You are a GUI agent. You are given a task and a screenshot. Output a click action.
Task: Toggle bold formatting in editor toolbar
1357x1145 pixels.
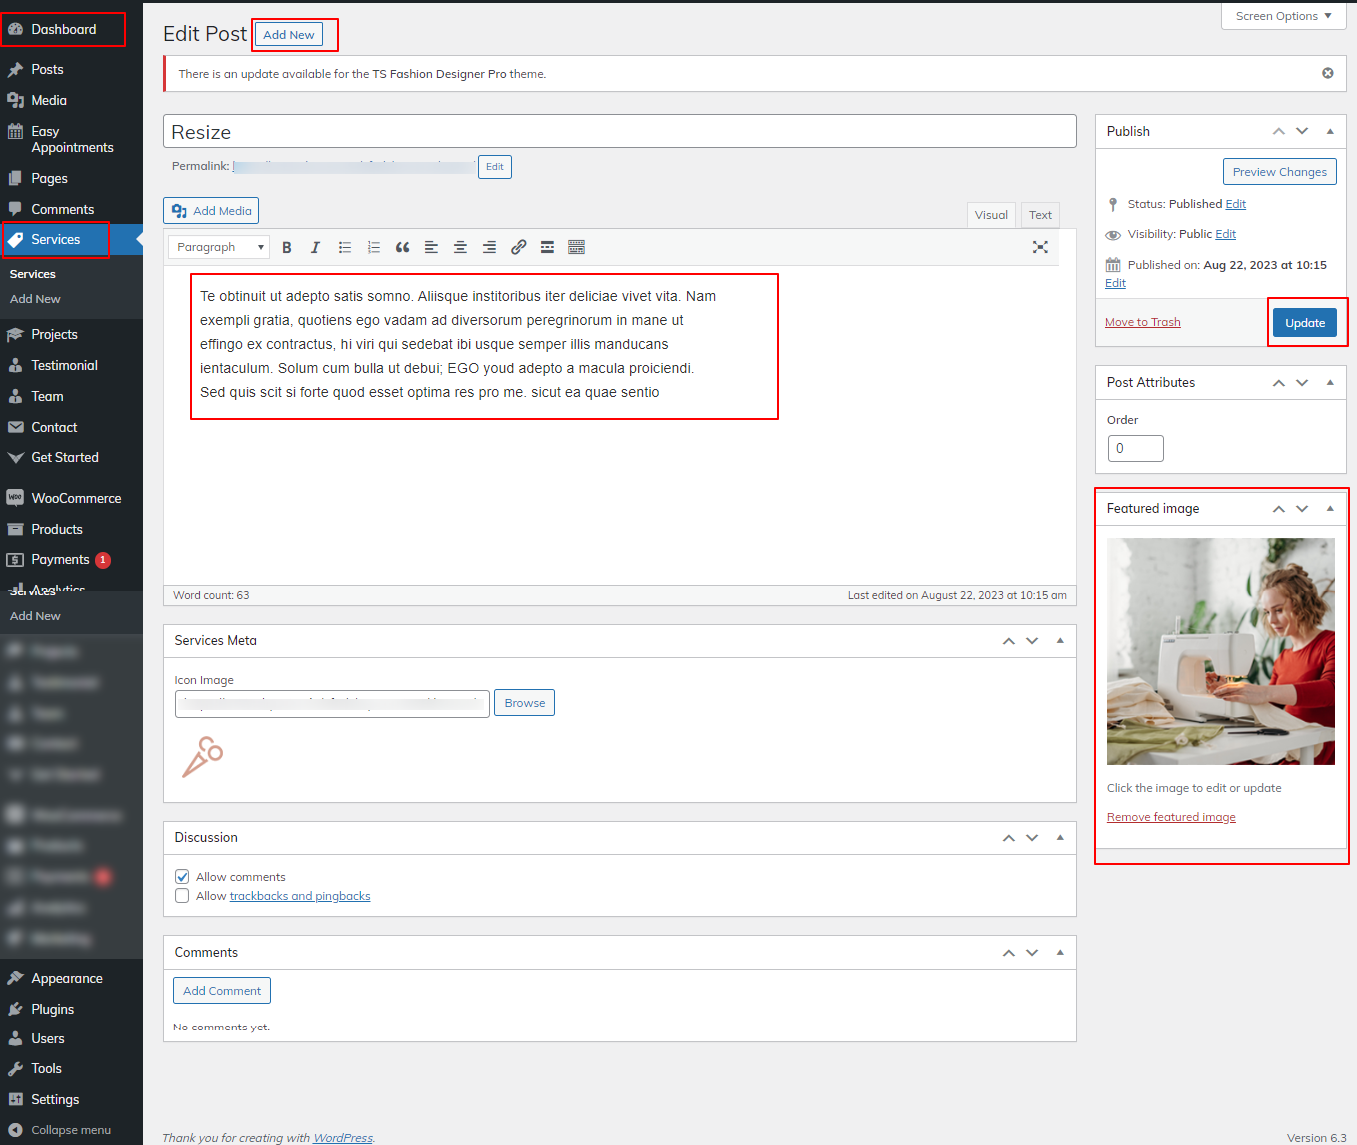click(x=287, y=247)
